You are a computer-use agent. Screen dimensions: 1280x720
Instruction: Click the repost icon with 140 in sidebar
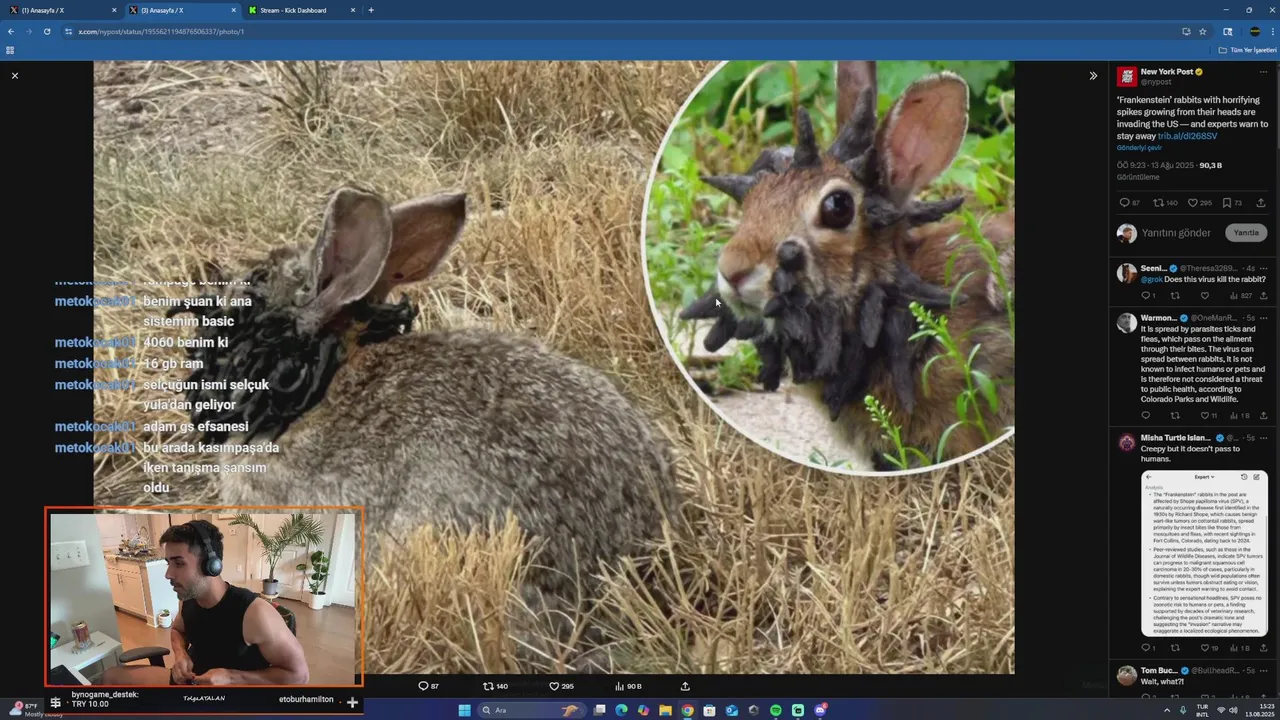click(1165, 203)
